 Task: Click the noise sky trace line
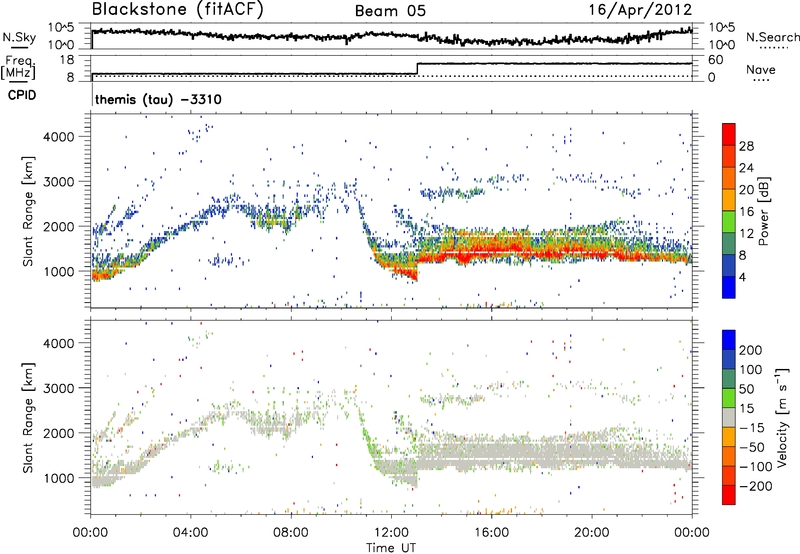pyautogui.click(x=392, y=36)
